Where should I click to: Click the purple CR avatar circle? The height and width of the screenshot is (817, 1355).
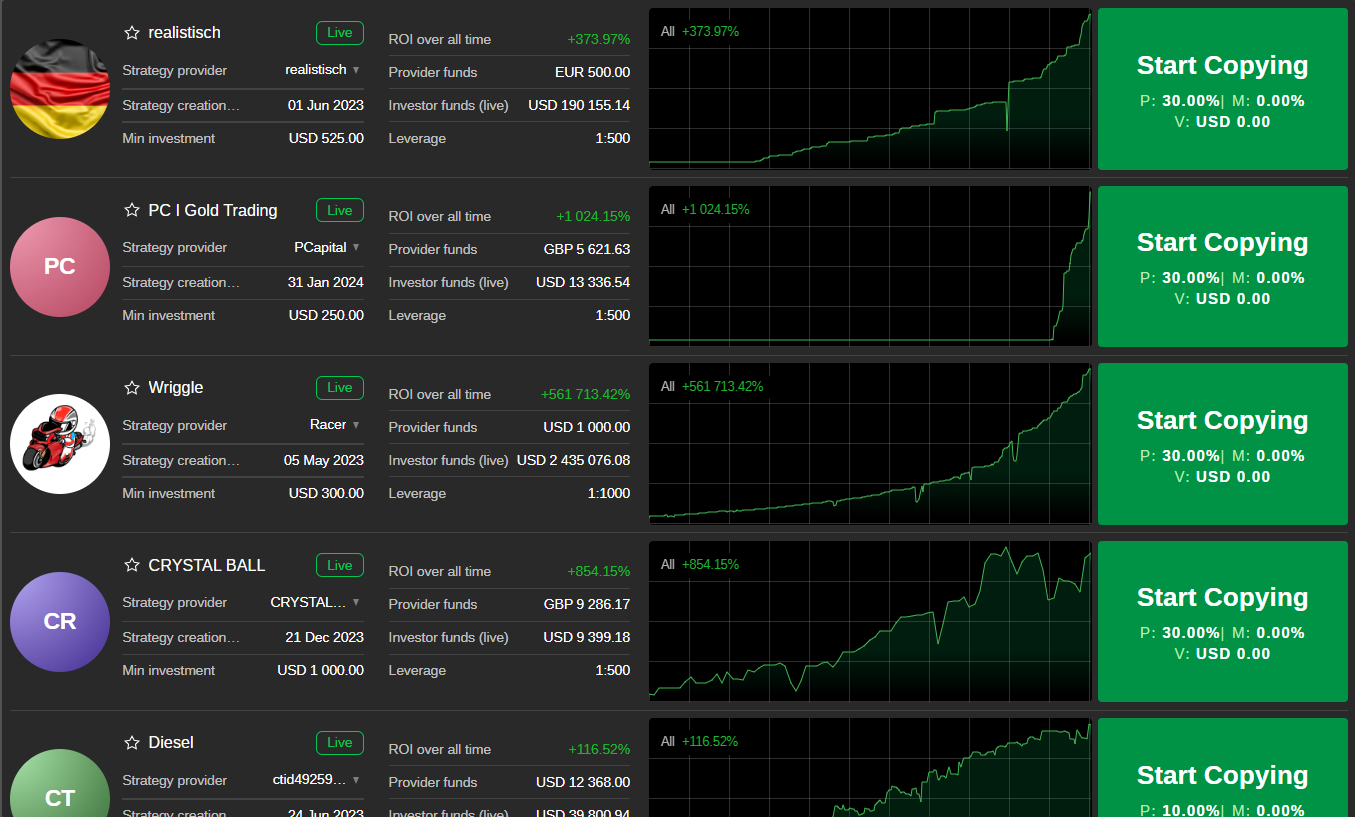pos(60,621)
